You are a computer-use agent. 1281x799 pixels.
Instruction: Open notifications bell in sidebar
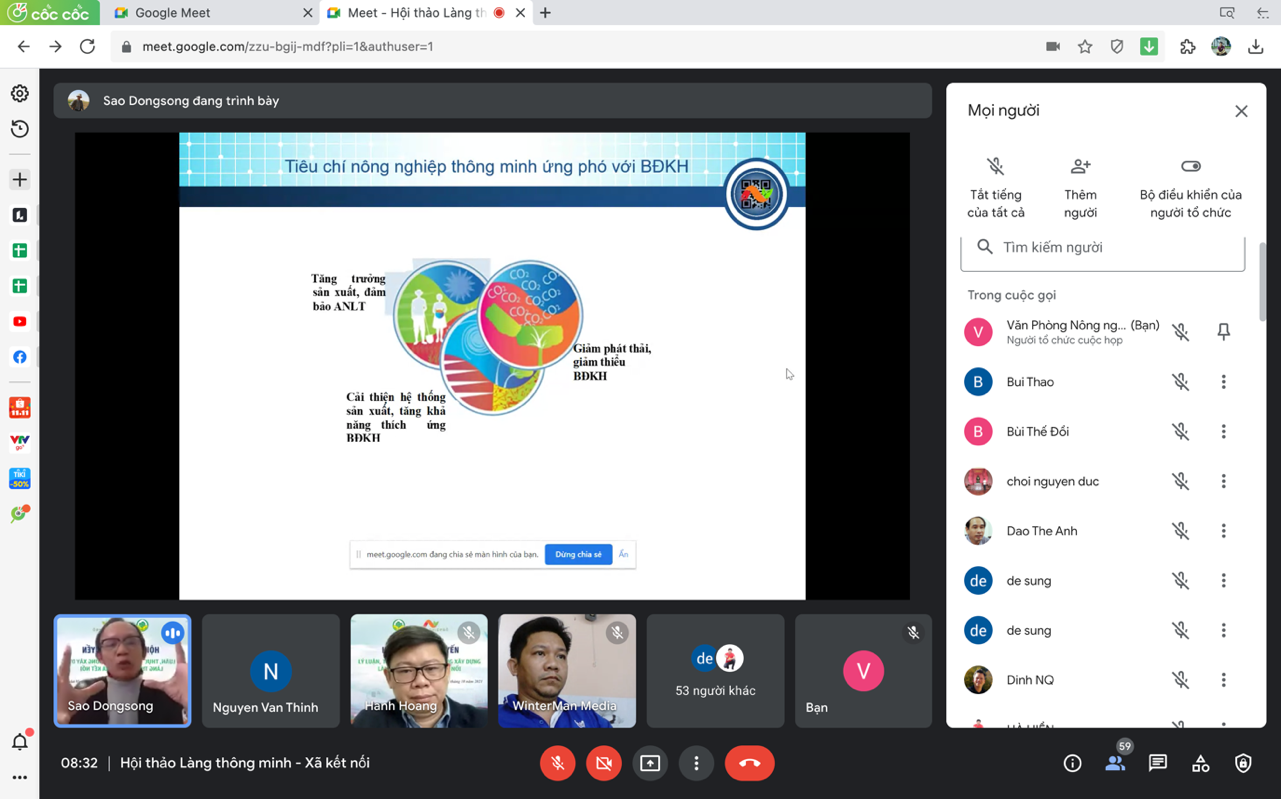click(x=20, y=741)
